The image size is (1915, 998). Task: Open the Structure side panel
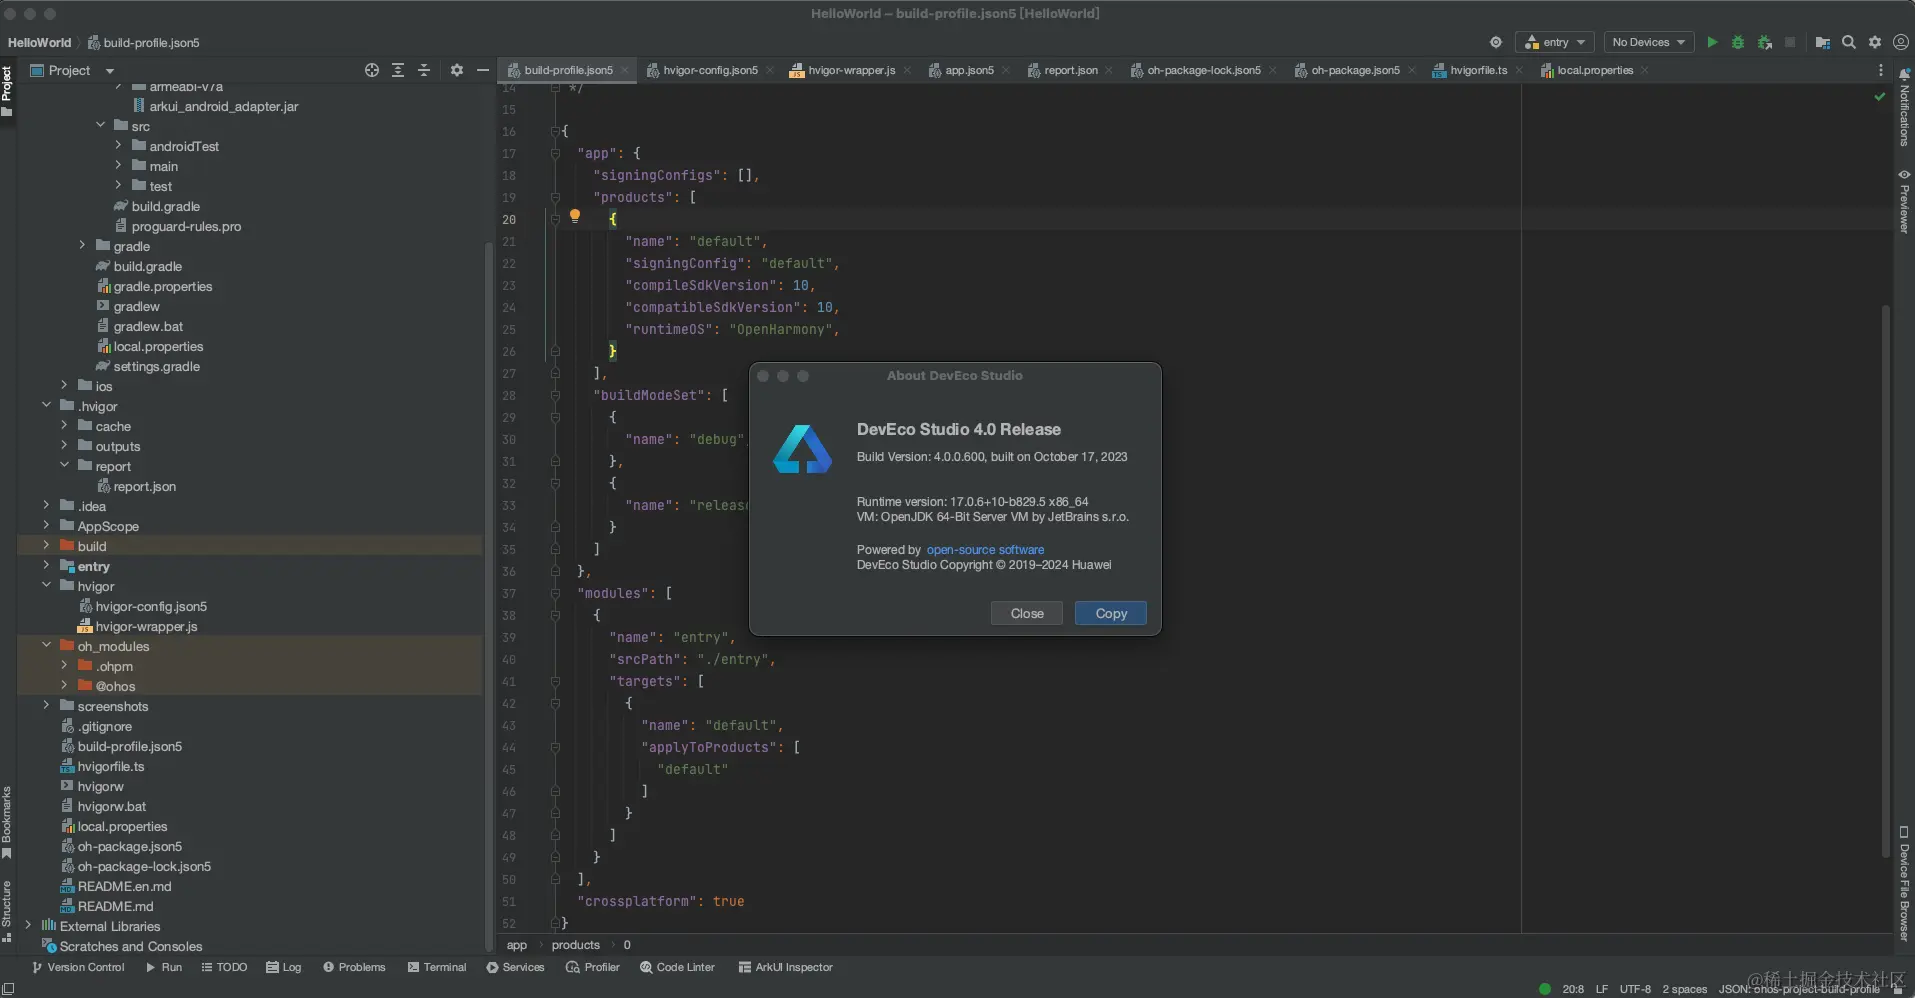click(7, 911)
